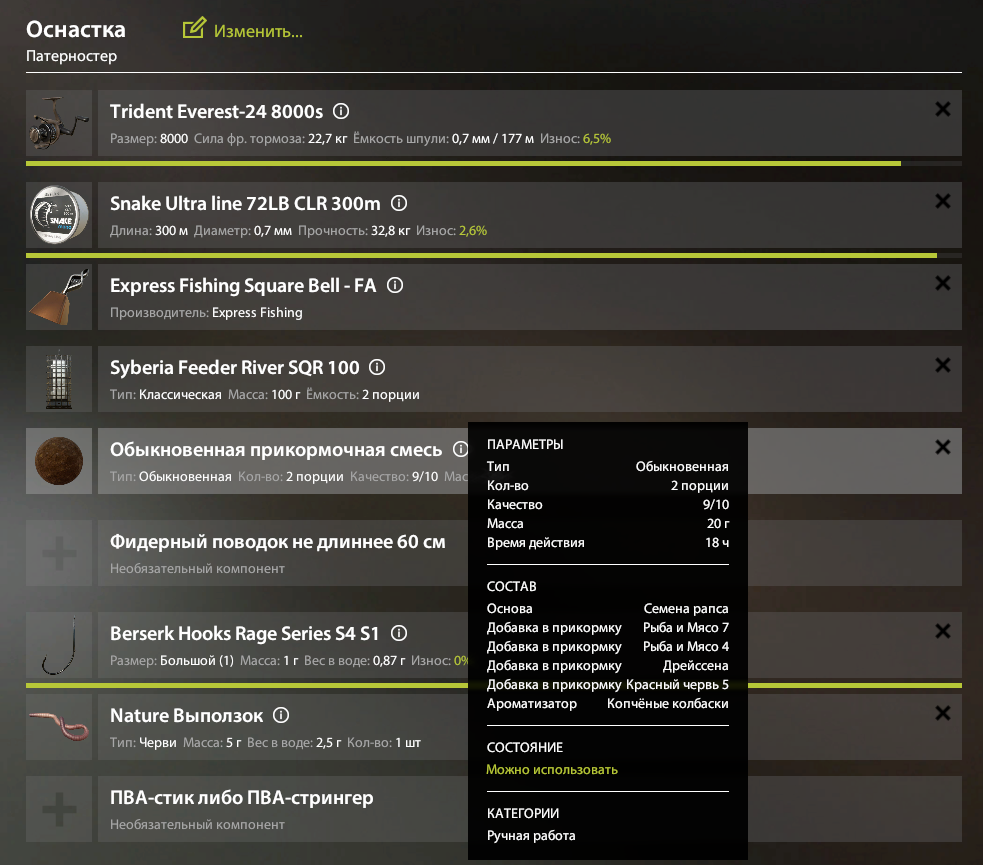
Task: Select the groundbait ball thumbnail
Action: [59, 461]
